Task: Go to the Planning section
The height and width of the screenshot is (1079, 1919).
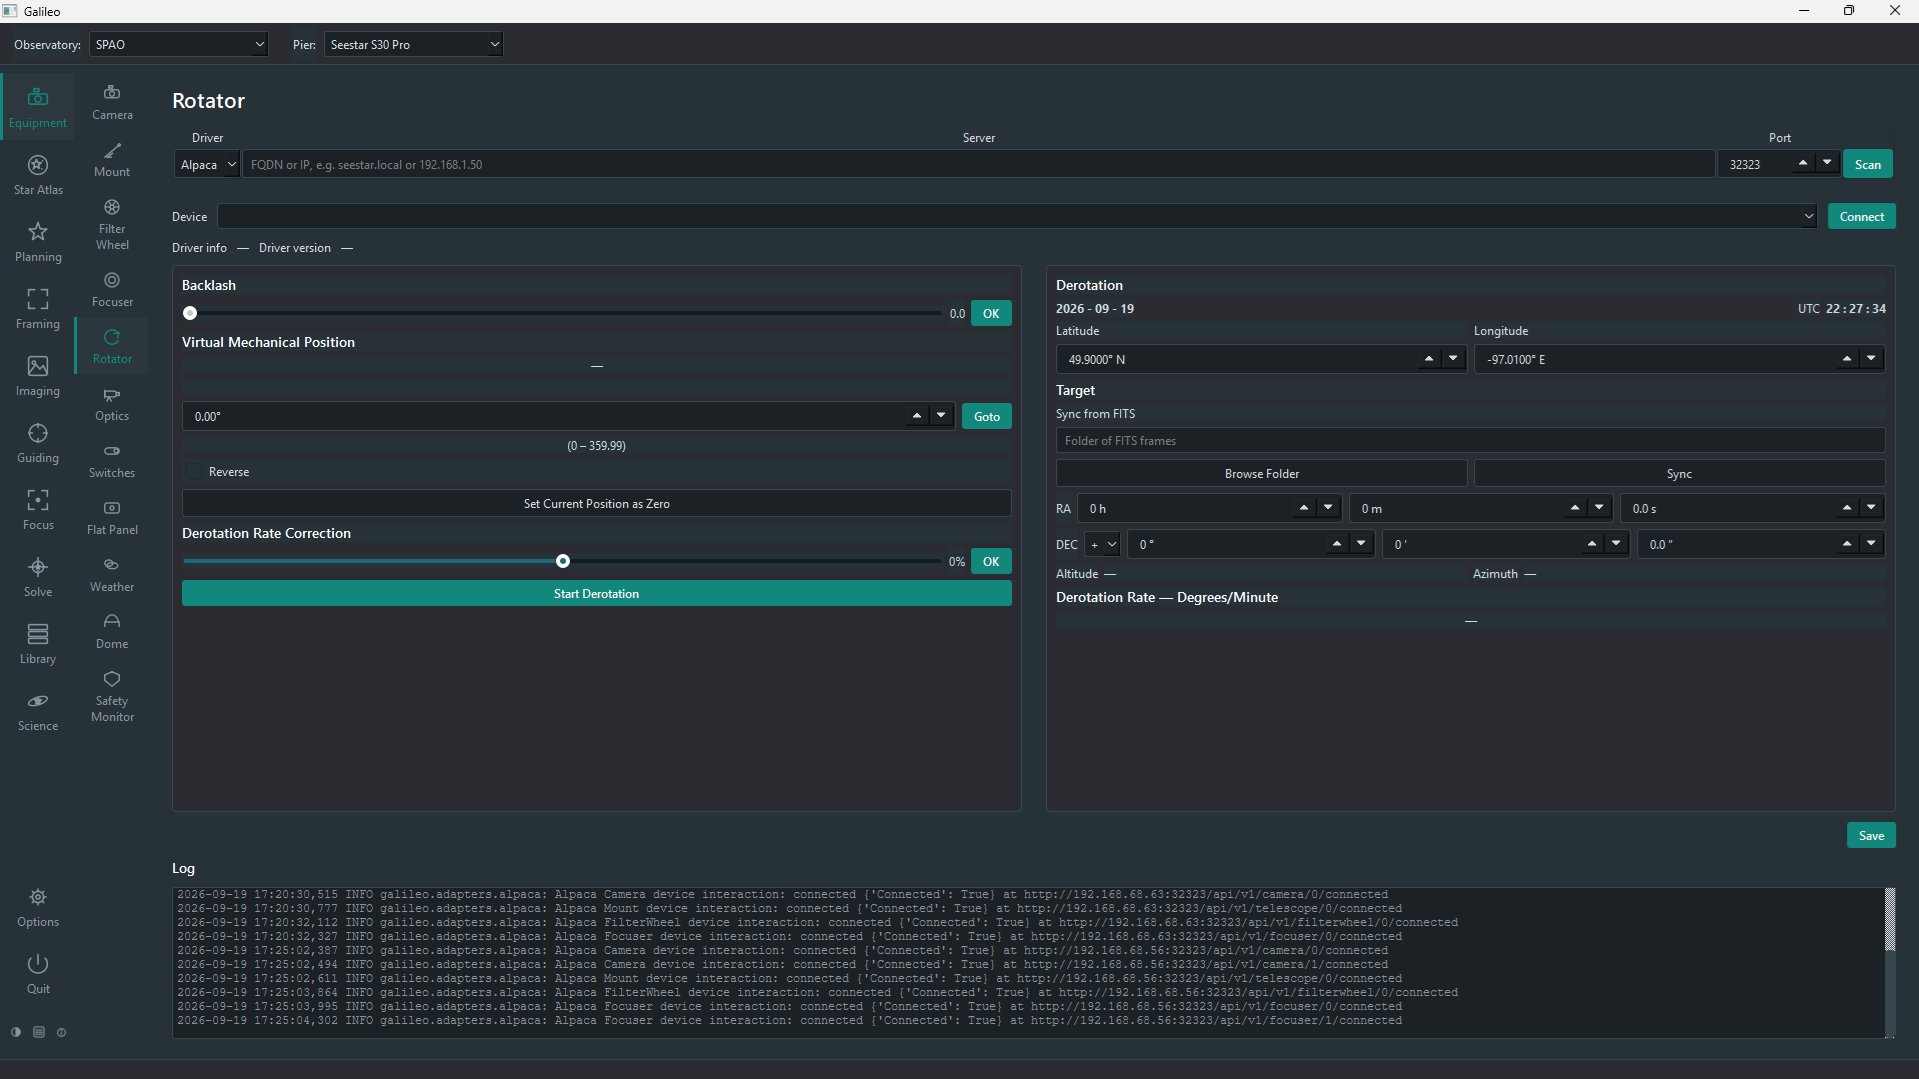Action: [x=38, y=241]
